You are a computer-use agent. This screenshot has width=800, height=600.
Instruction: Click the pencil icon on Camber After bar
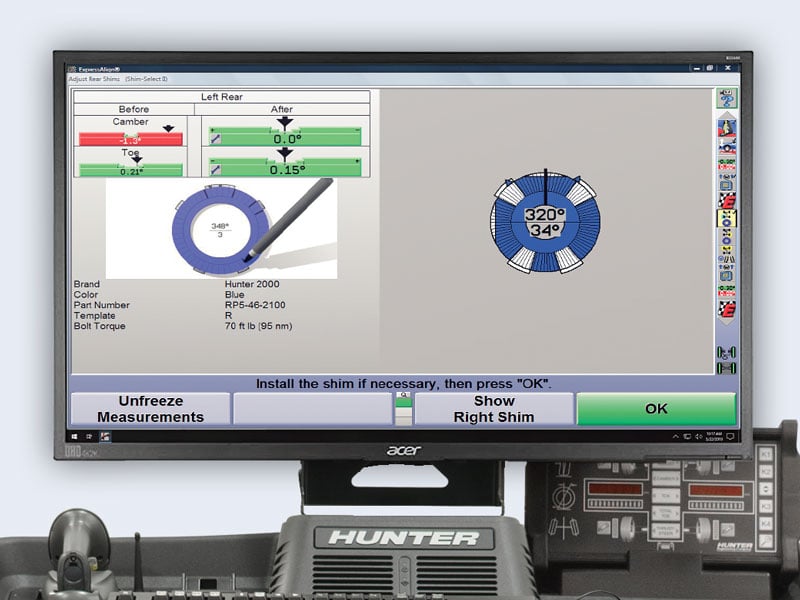click(216, 139)
